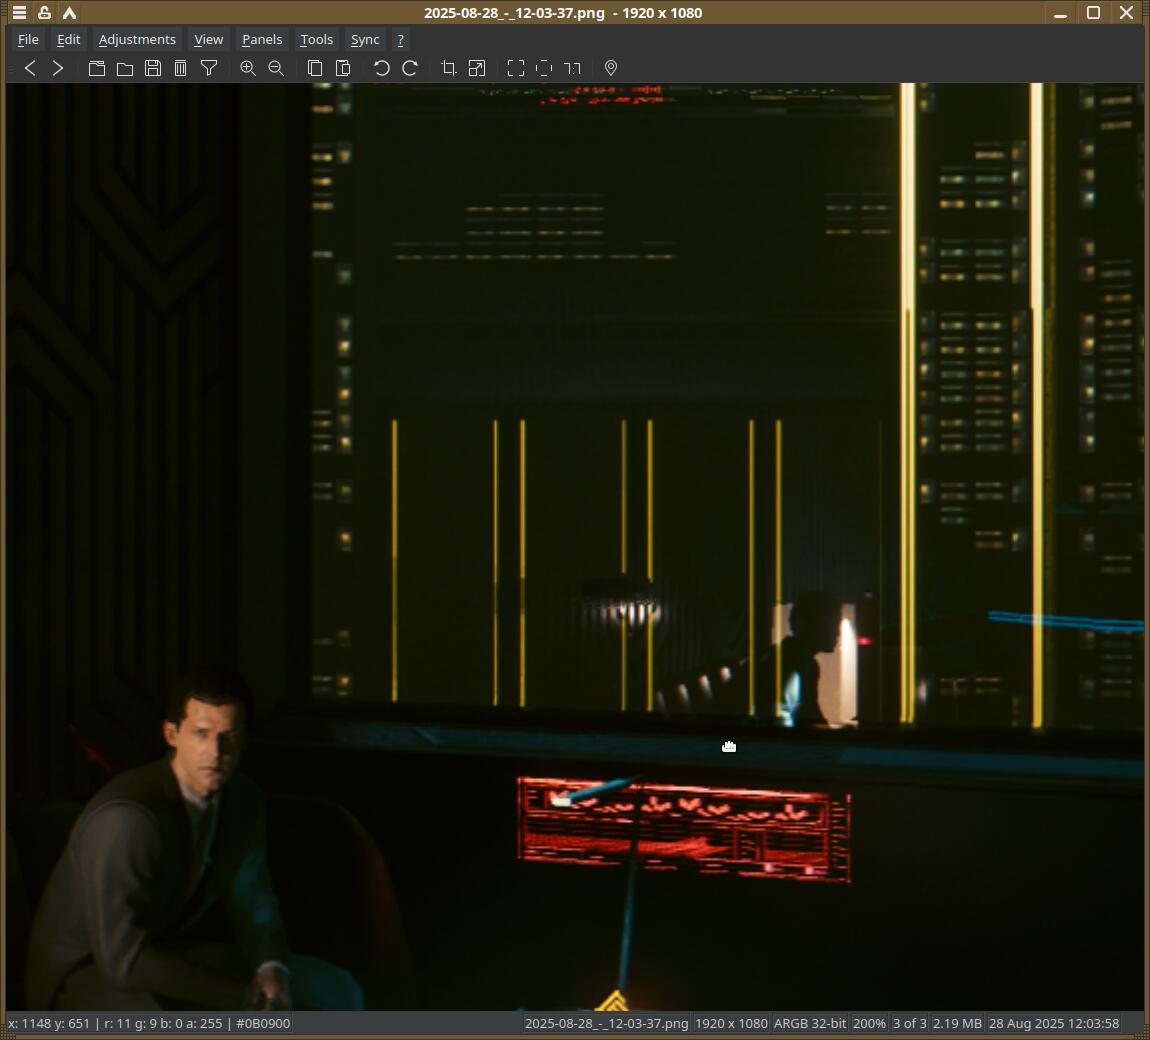Set zoom to 1:1 actual size
1150x1040 pixels.
pos(572,68)
